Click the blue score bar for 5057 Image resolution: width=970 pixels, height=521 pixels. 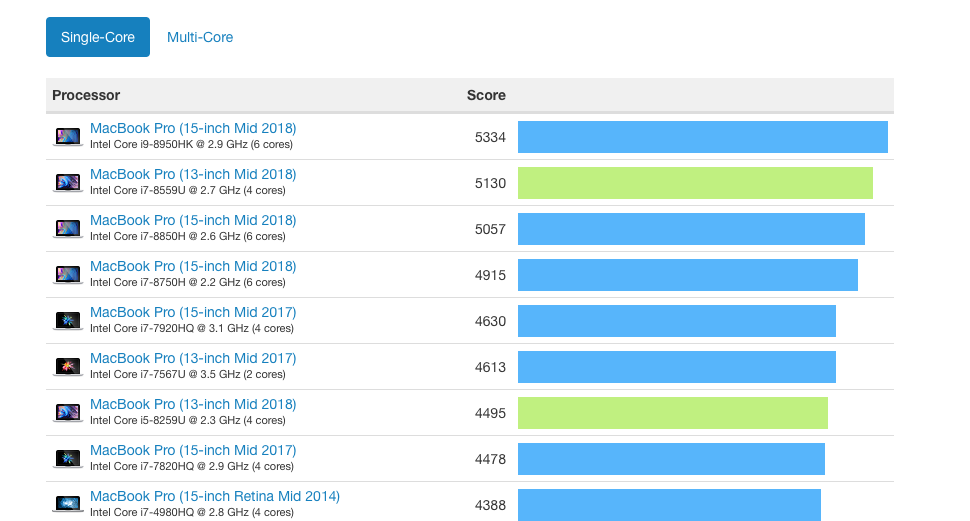coord(691,229)
